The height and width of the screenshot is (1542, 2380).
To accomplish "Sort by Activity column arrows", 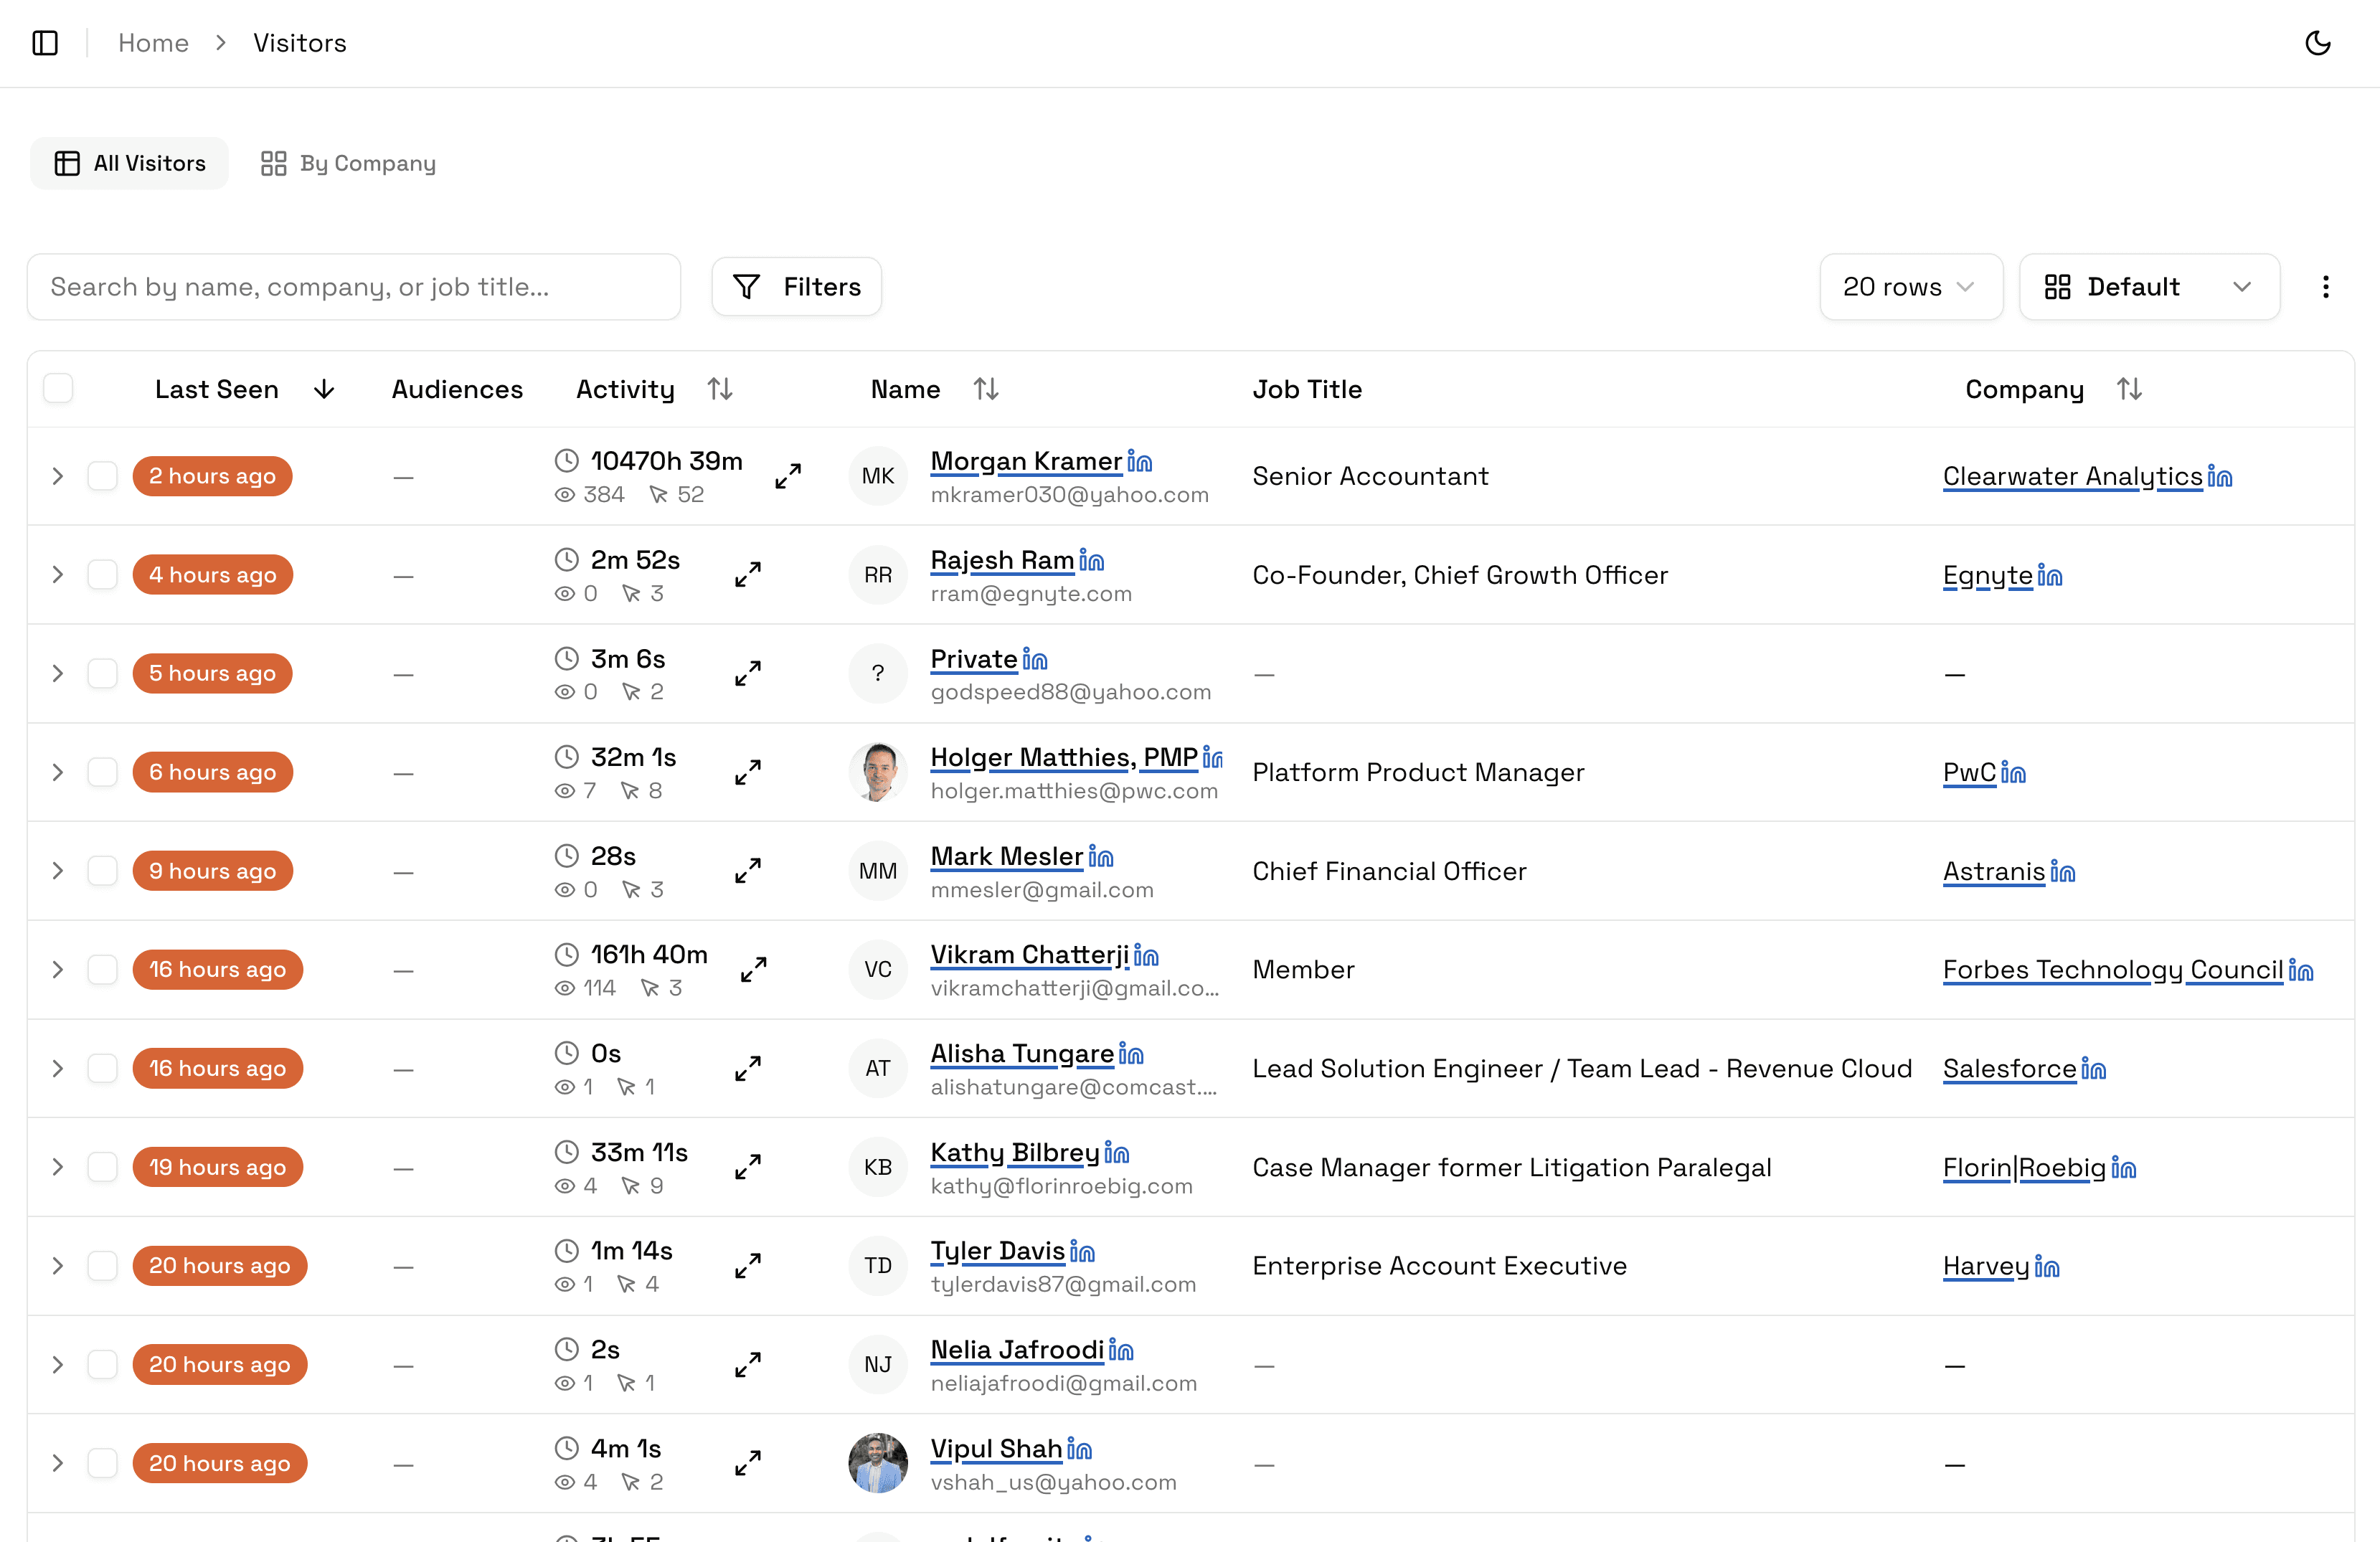I will [720, 389].
